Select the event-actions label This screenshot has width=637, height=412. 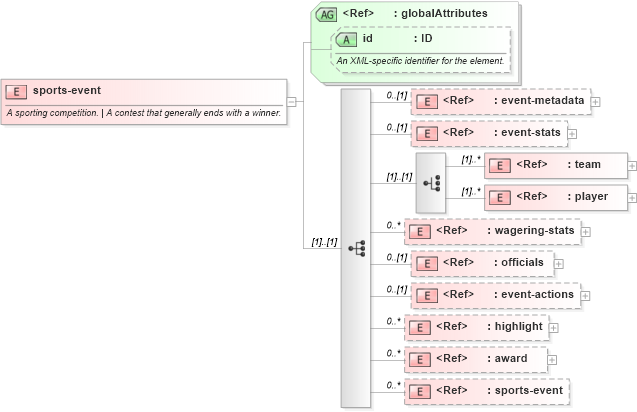(537, 295)
